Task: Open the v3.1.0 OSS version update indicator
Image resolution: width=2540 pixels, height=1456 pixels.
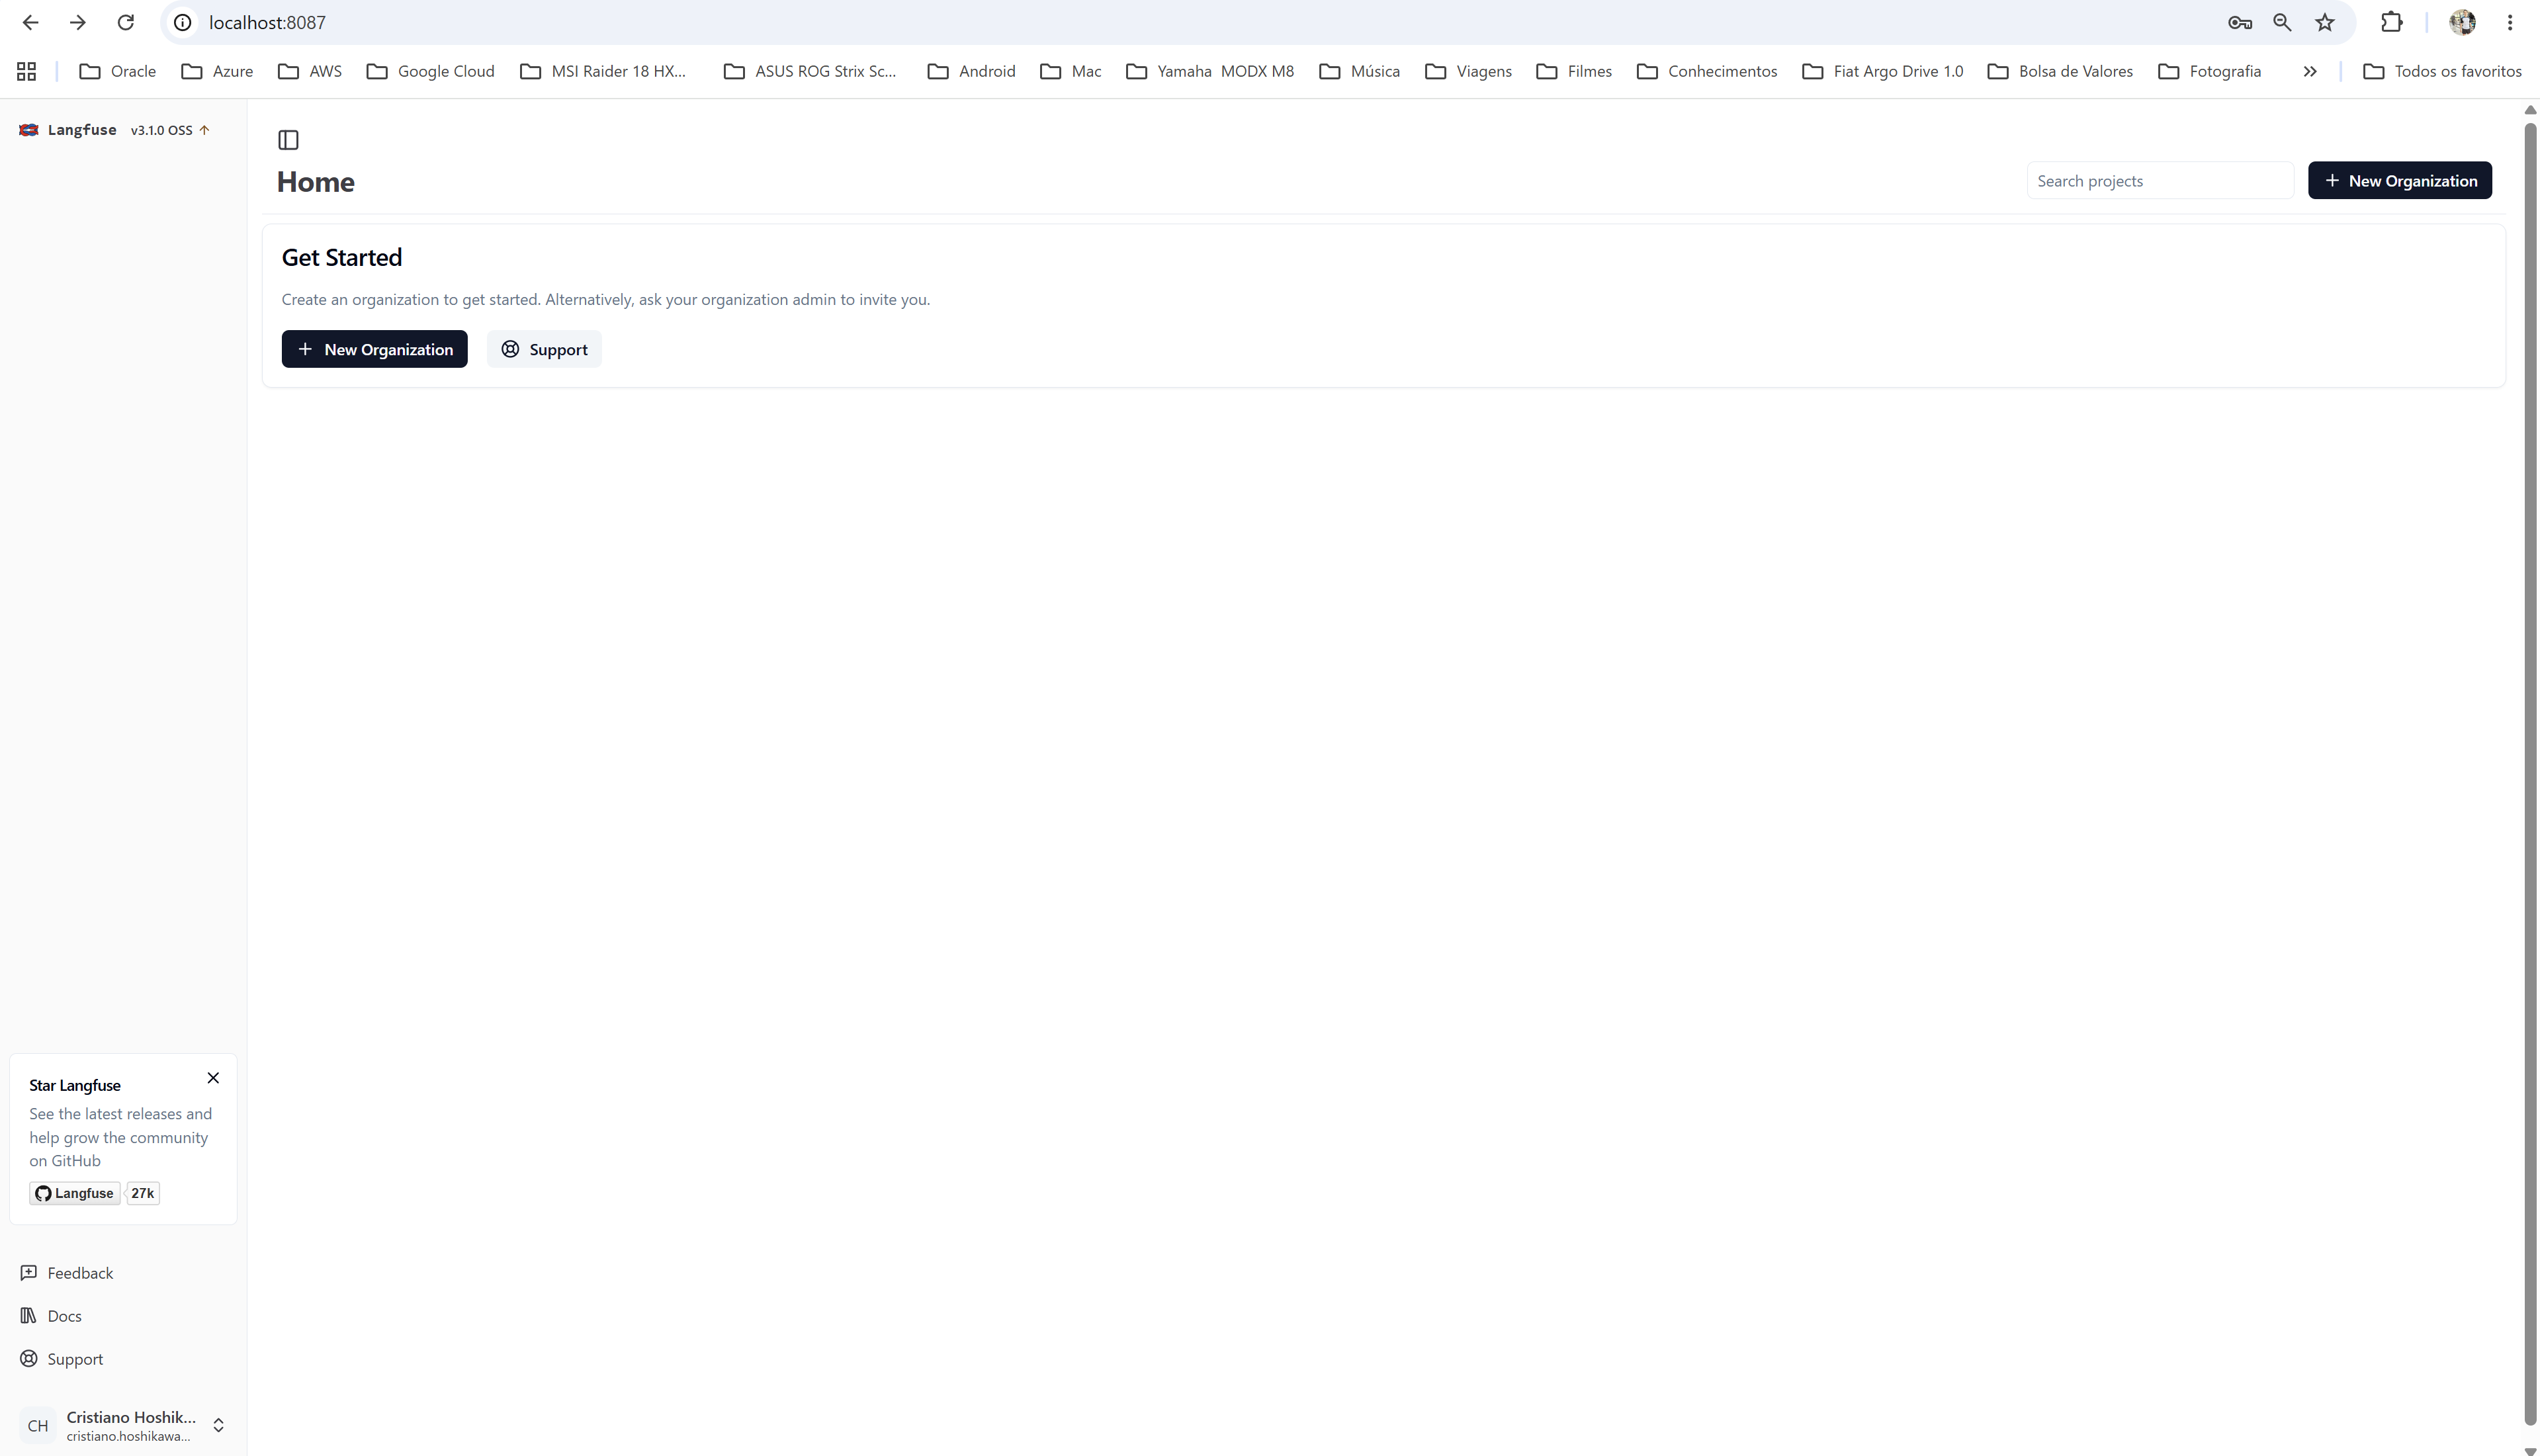Action: 170,130
